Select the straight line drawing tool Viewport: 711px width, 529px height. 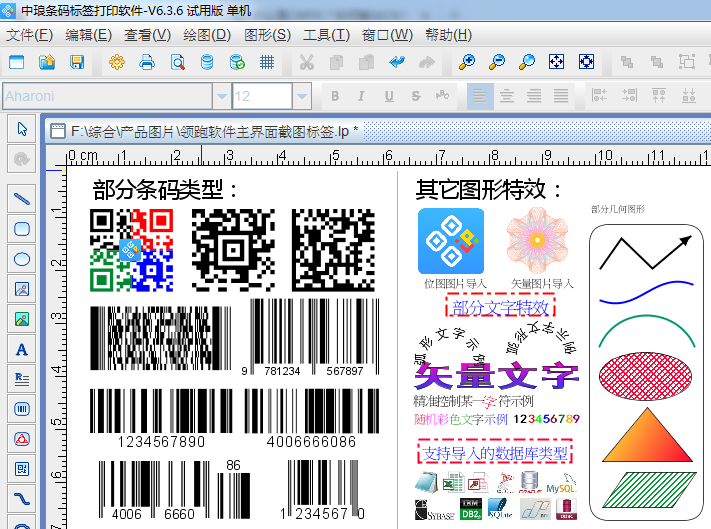(22, 199)
